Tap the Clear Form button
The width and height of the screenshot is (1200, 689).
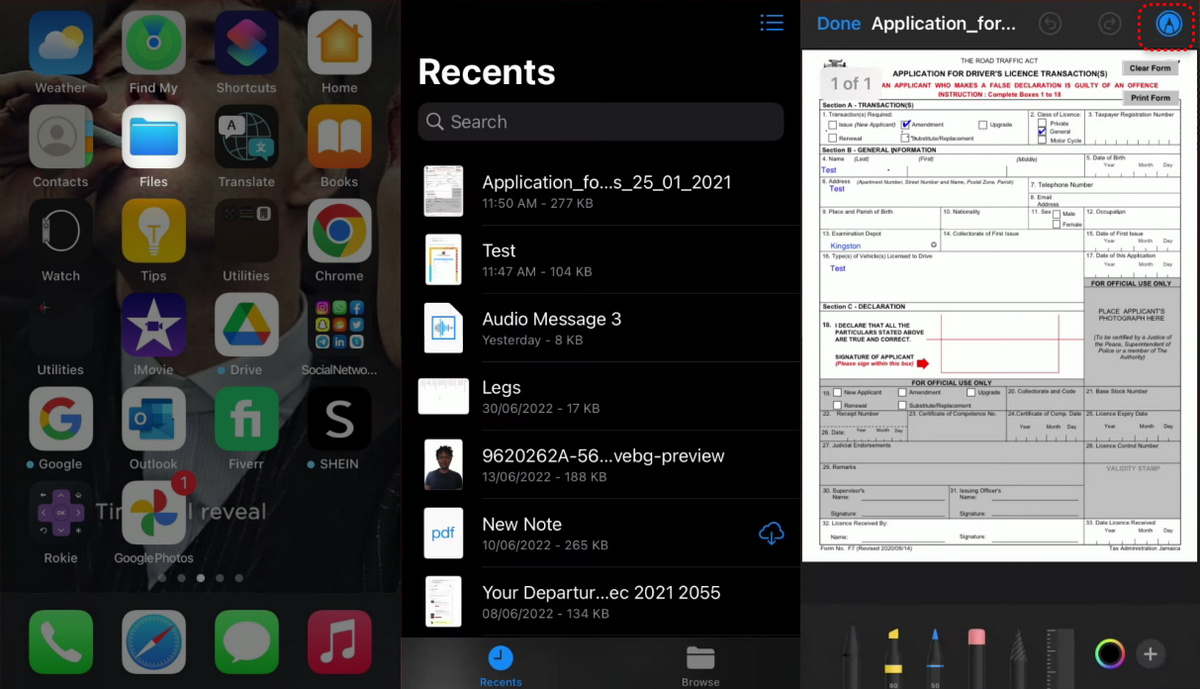1150,67
